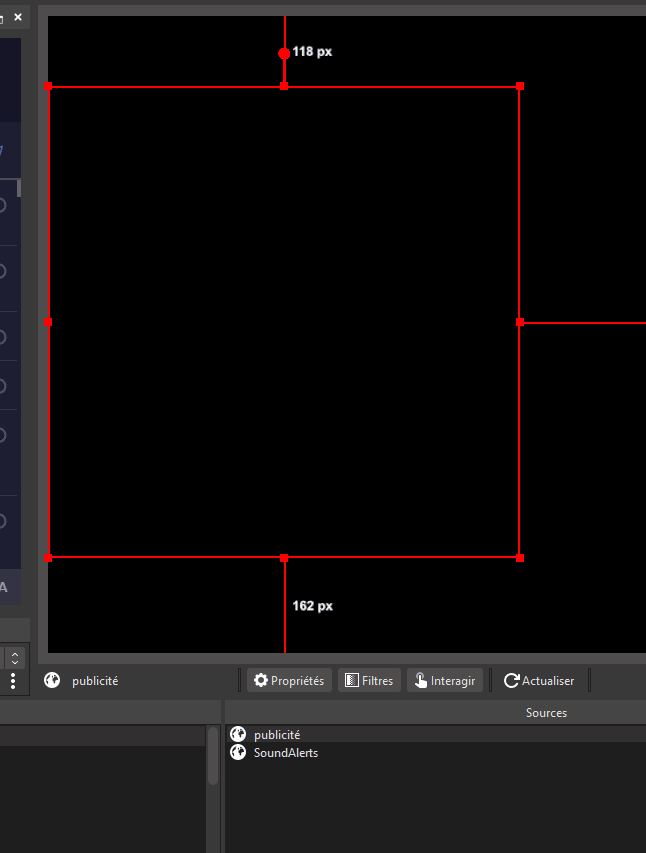This screenshot has width=646, height=853.
Task: Click the Sources panel header
Action: click(546, 713)
